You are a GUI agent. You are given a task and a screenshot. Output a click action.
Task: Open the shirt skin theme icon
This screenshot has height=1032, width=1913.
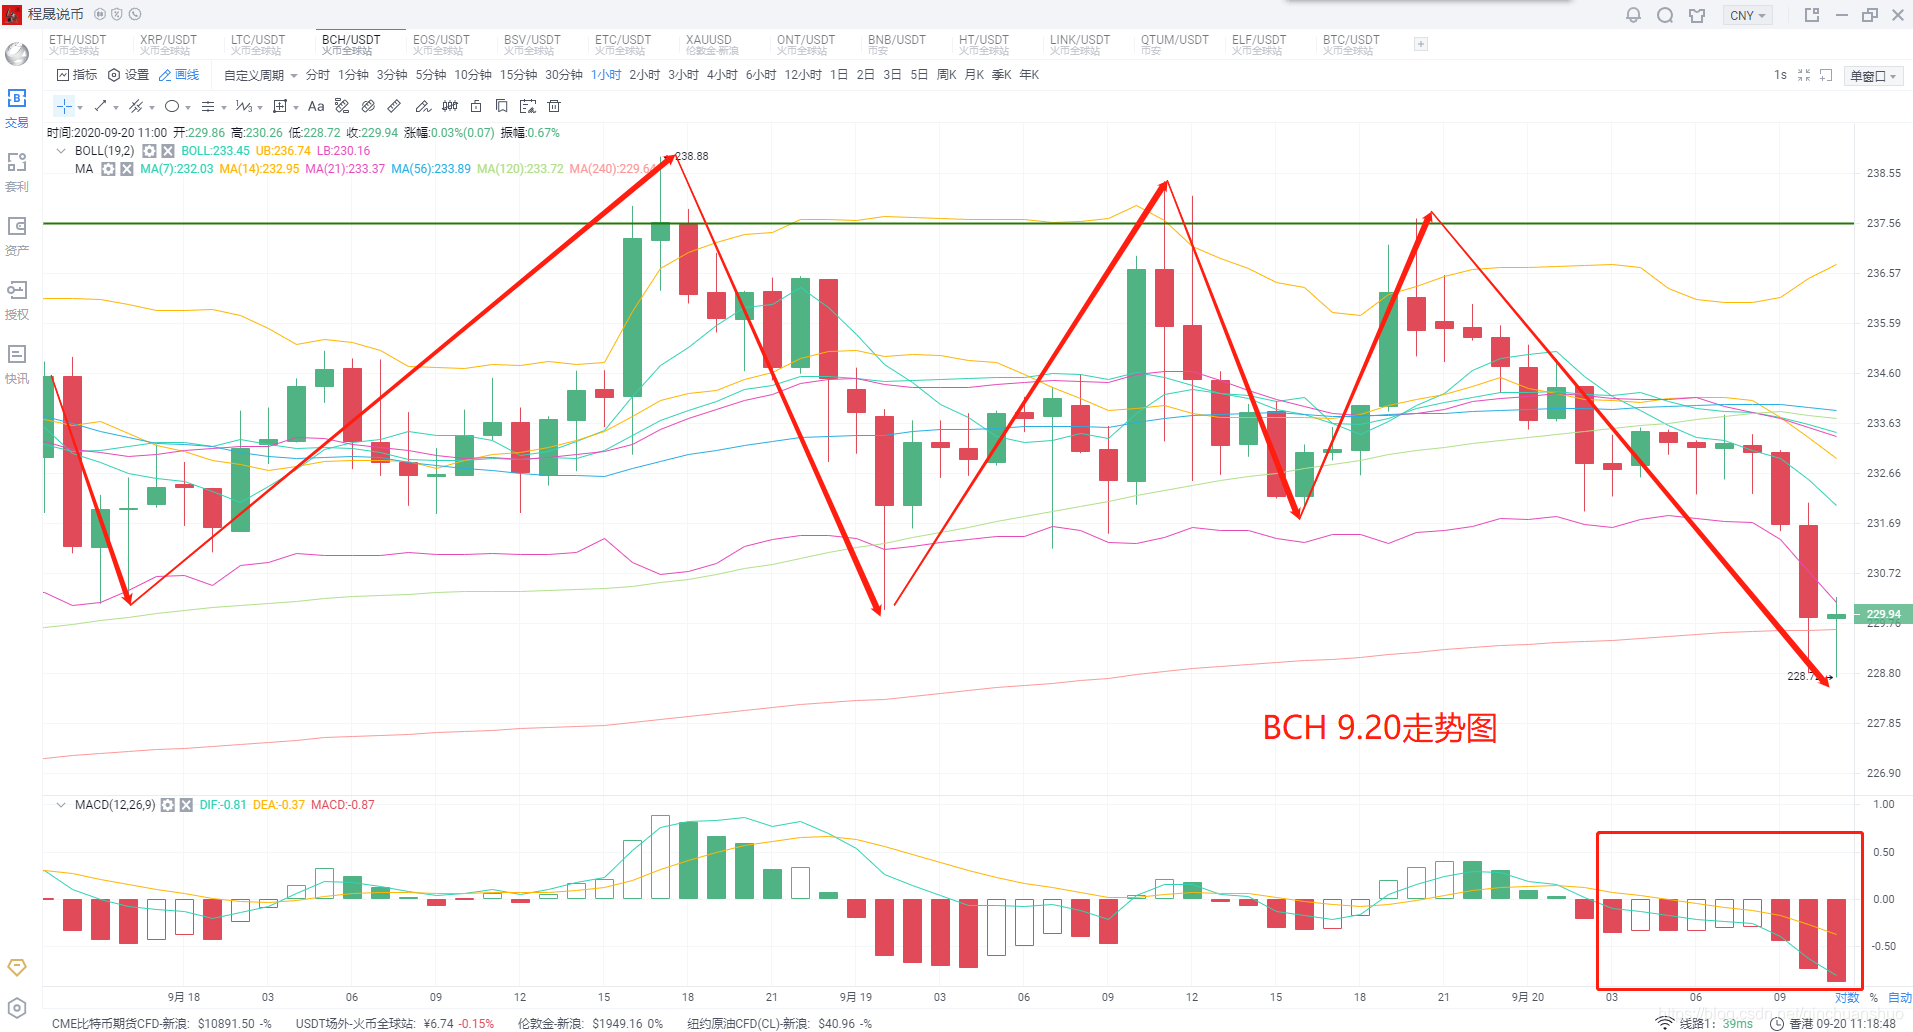click(x=1697, y=15)
